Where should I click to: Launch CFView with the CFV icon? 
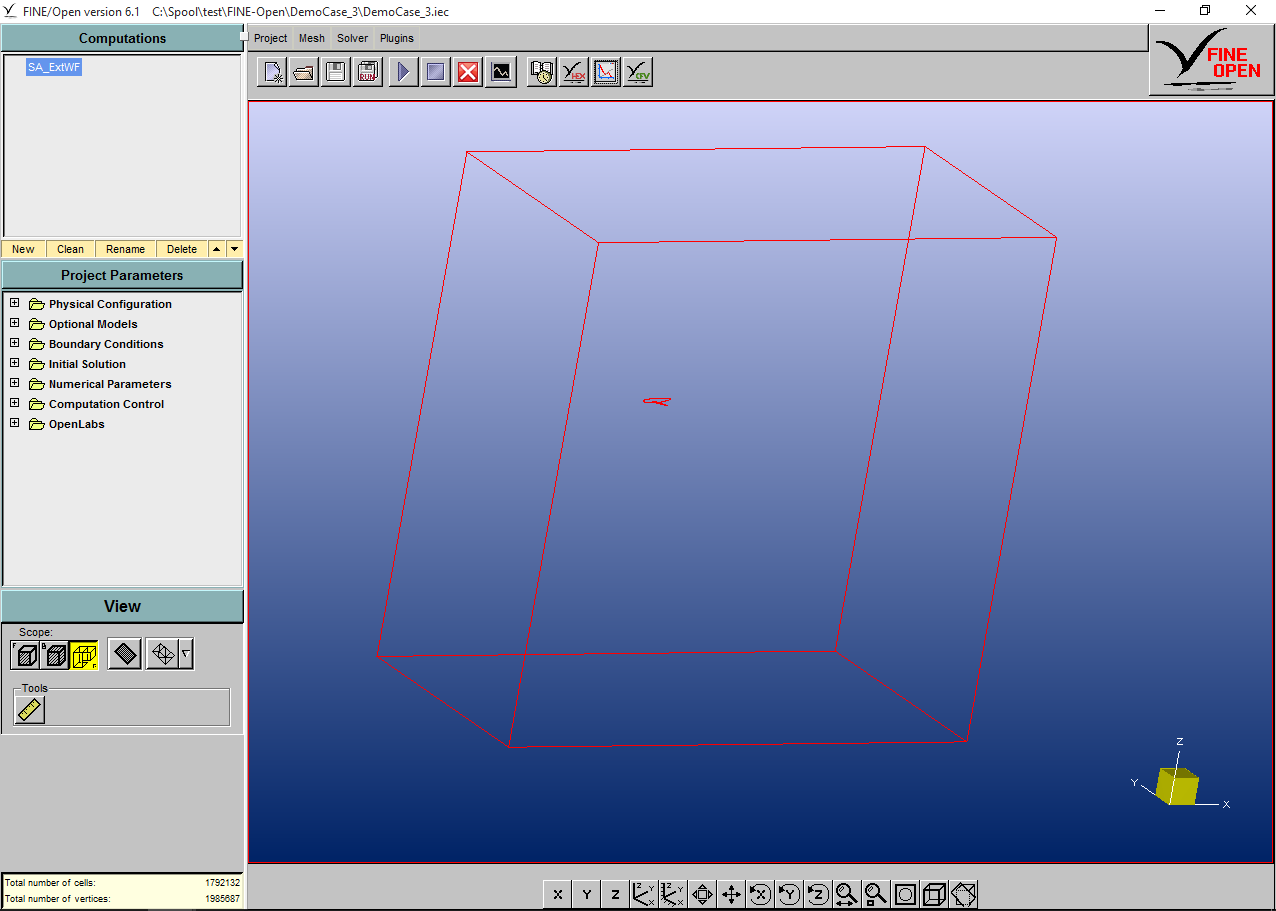pyautogui.click(x=638, y=72)
